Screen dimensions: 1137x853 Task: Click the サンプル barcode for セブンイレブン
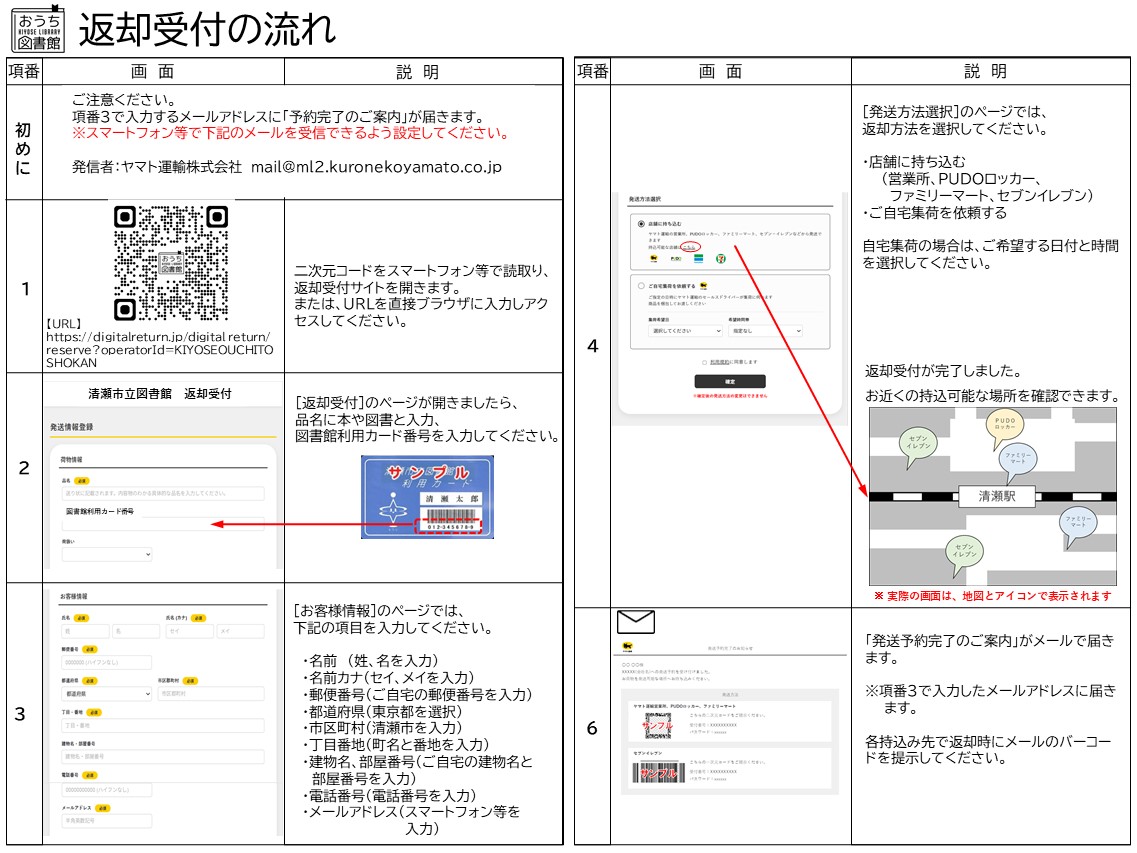click(x=658, y=772)
